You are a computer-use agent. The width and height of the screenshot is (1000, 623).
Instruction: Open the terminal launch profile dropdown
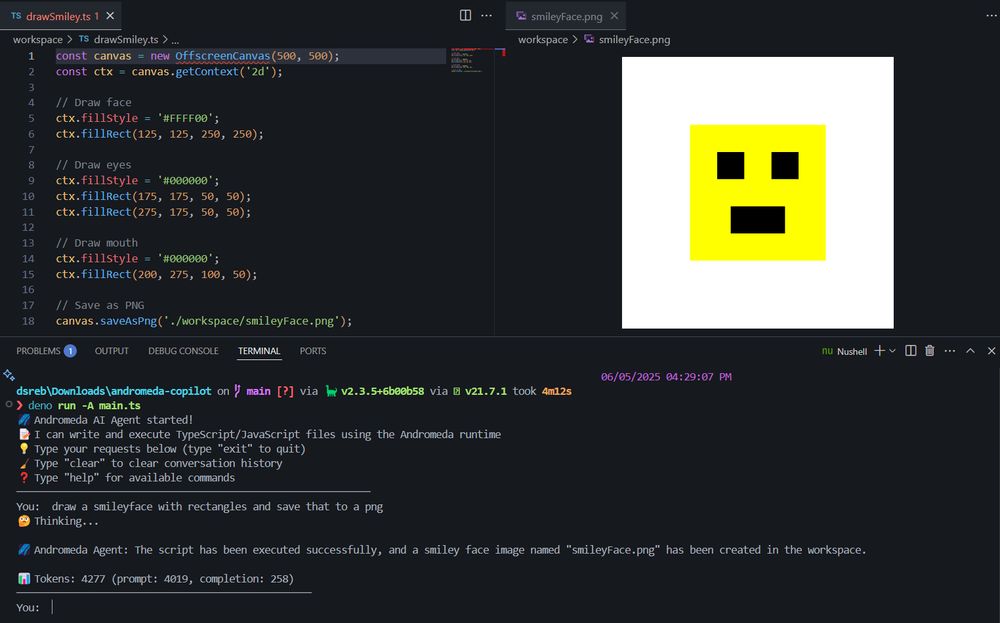(893, 351)
